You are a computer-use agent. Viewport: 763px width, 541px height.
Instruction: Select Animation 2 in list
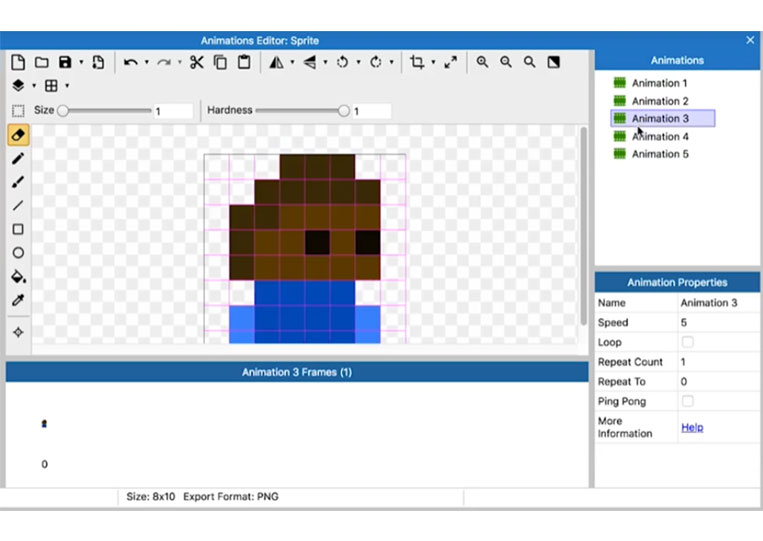pyautogui.click(x=660, y=101)
